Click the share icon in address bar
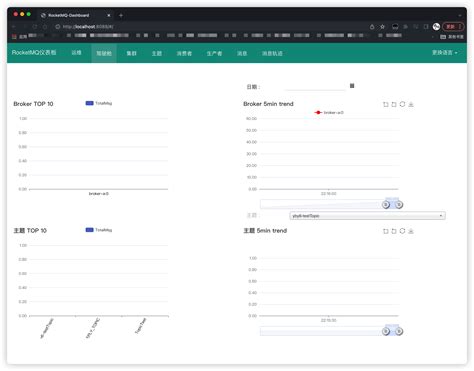Viewport: 474px width, 371px height. 372,27
